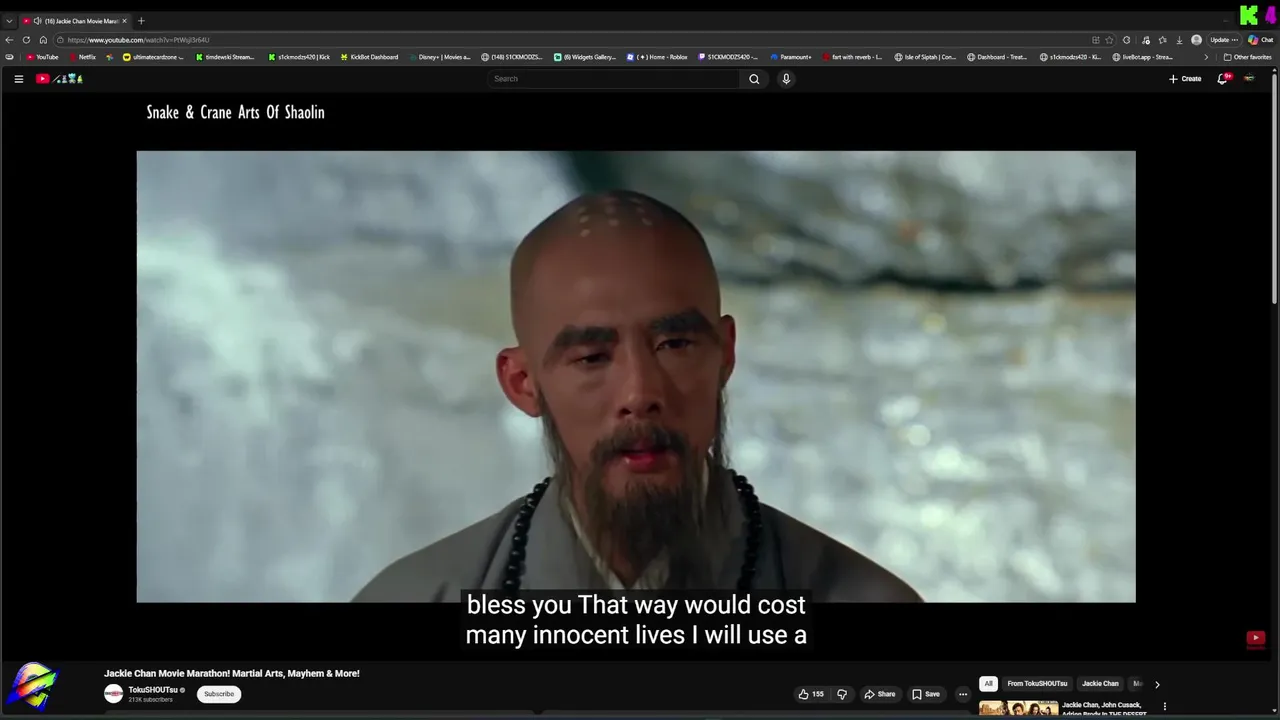
Task: Focus the YouTube search field
Action: point(614,79)
